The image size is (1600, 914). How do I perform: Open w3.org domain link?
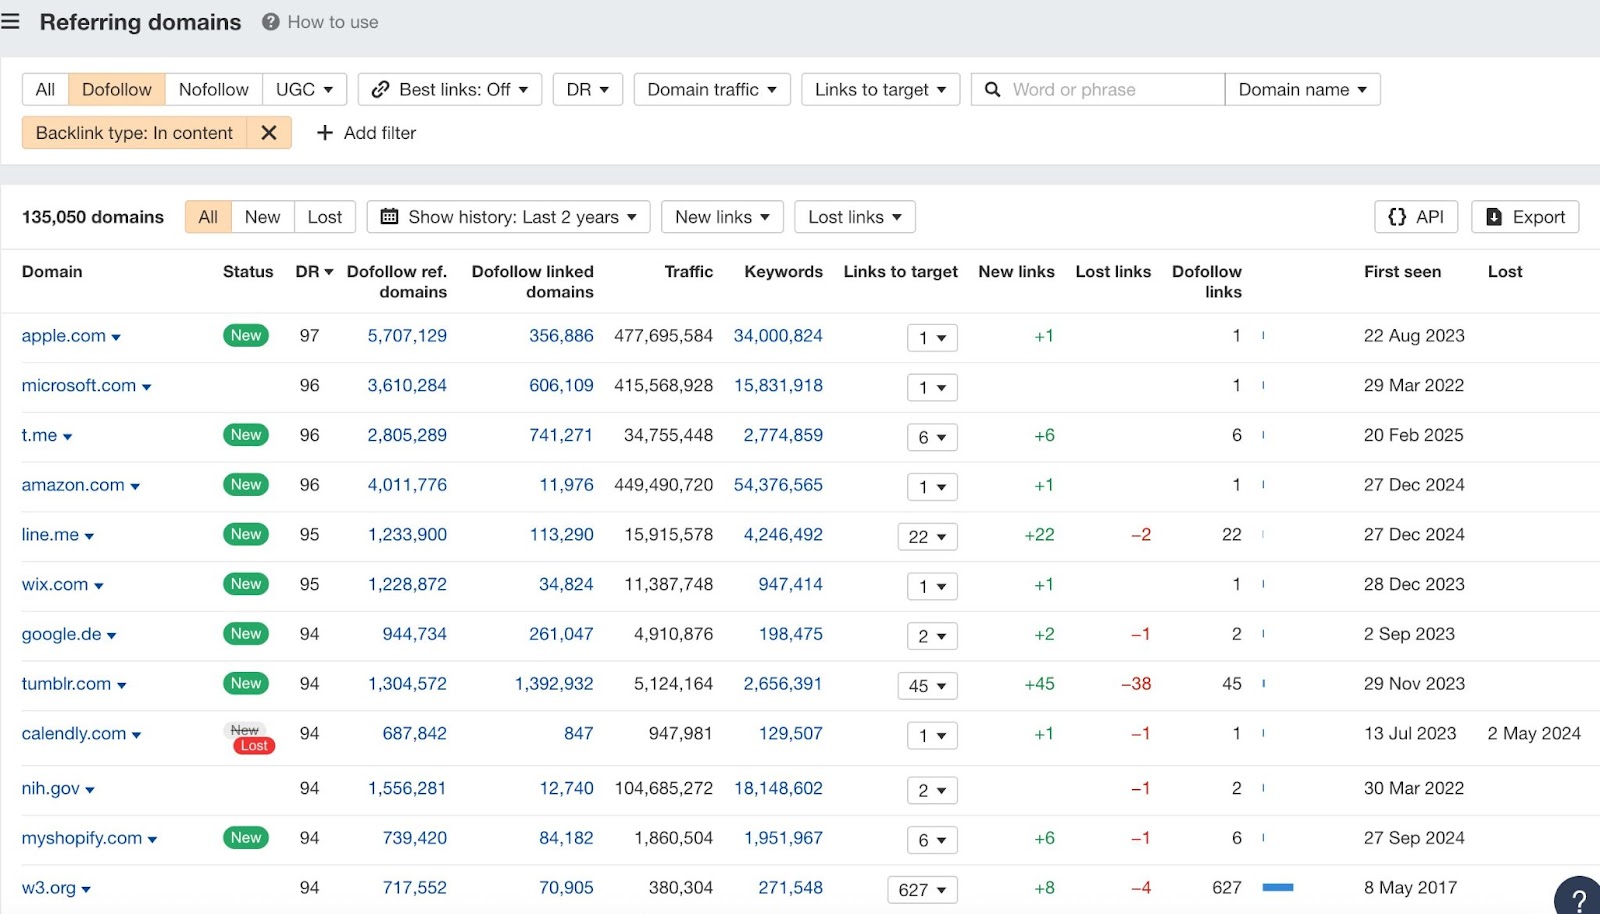tap(49, 888)
